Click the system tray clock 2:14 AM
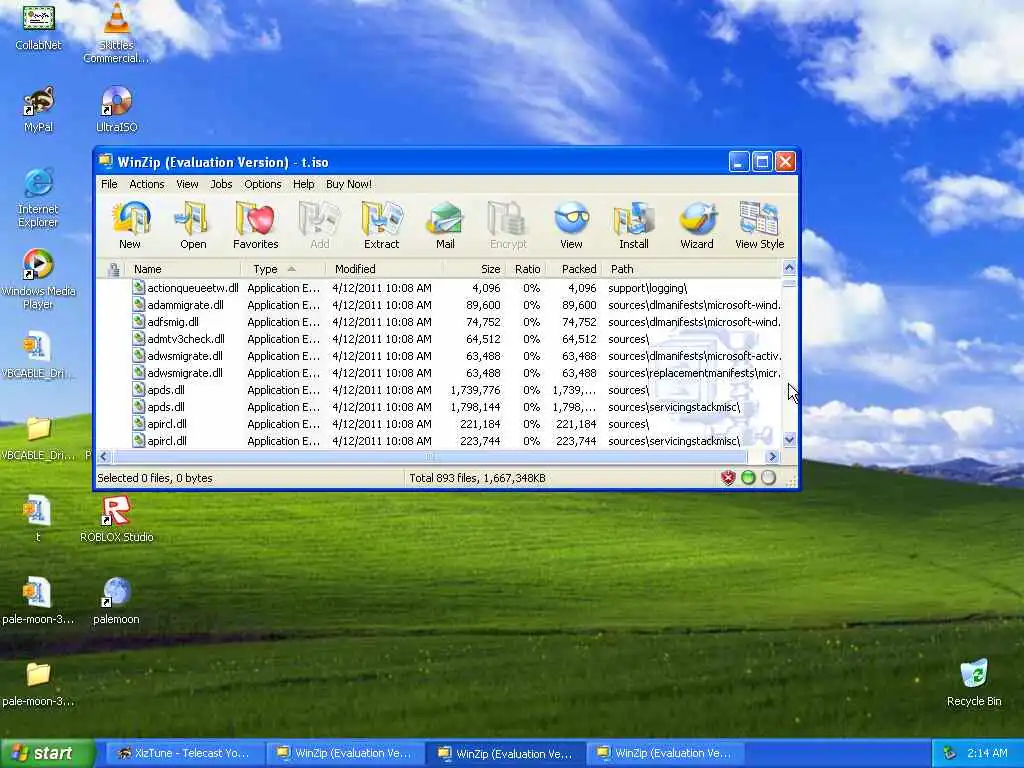 coord(987,753)
